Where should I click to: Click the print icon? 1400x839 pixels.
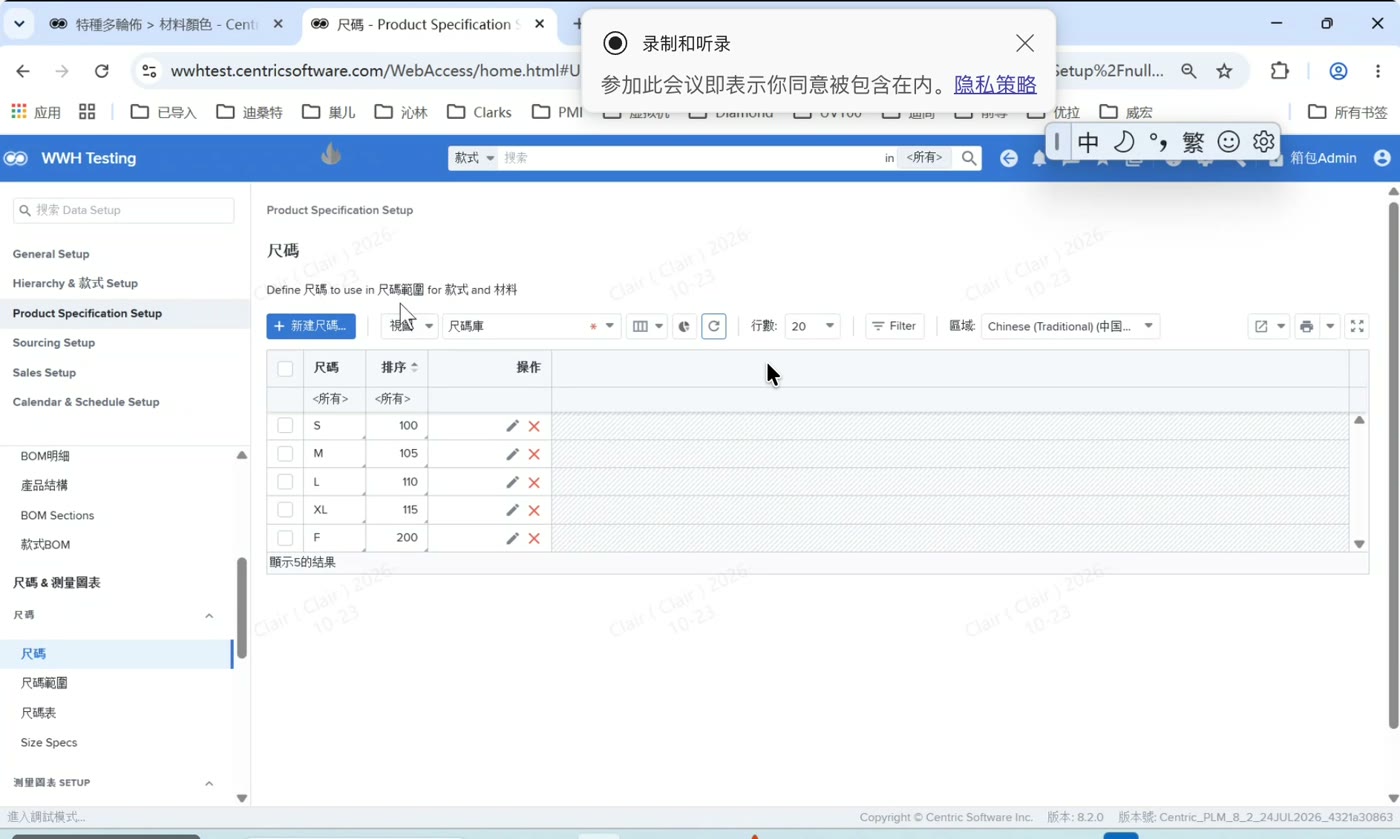click(1306, 326)
